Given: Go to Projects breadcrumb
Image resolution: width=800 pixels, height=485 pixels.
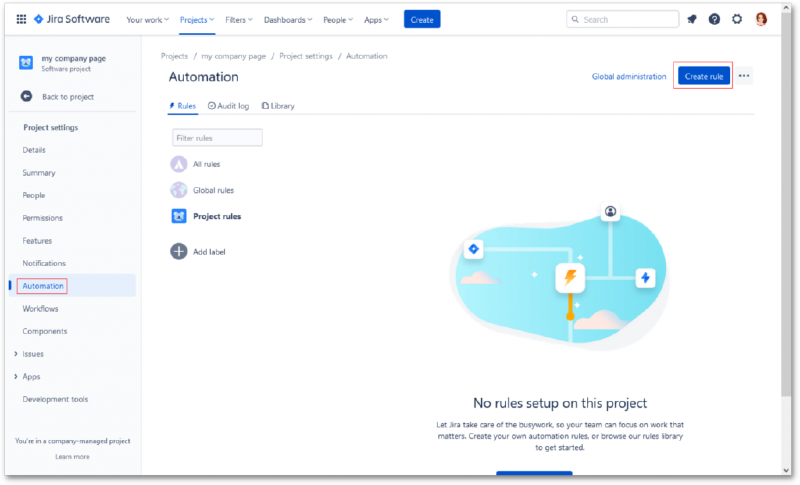Looking at the screenshot, I should tap(174, 56).
